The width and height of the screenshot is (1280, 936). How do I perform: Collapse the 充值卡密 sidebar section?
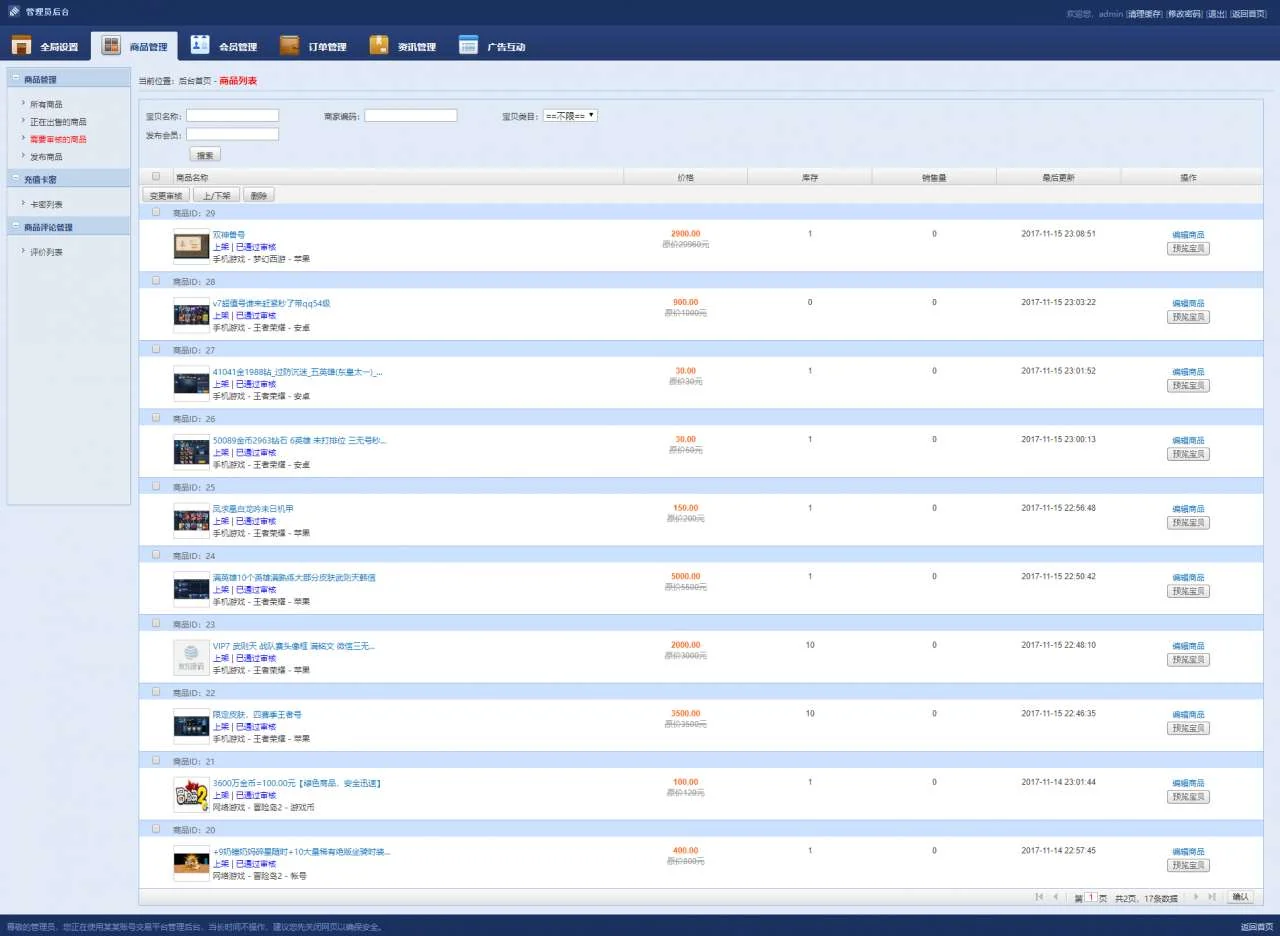pos(16,178)
